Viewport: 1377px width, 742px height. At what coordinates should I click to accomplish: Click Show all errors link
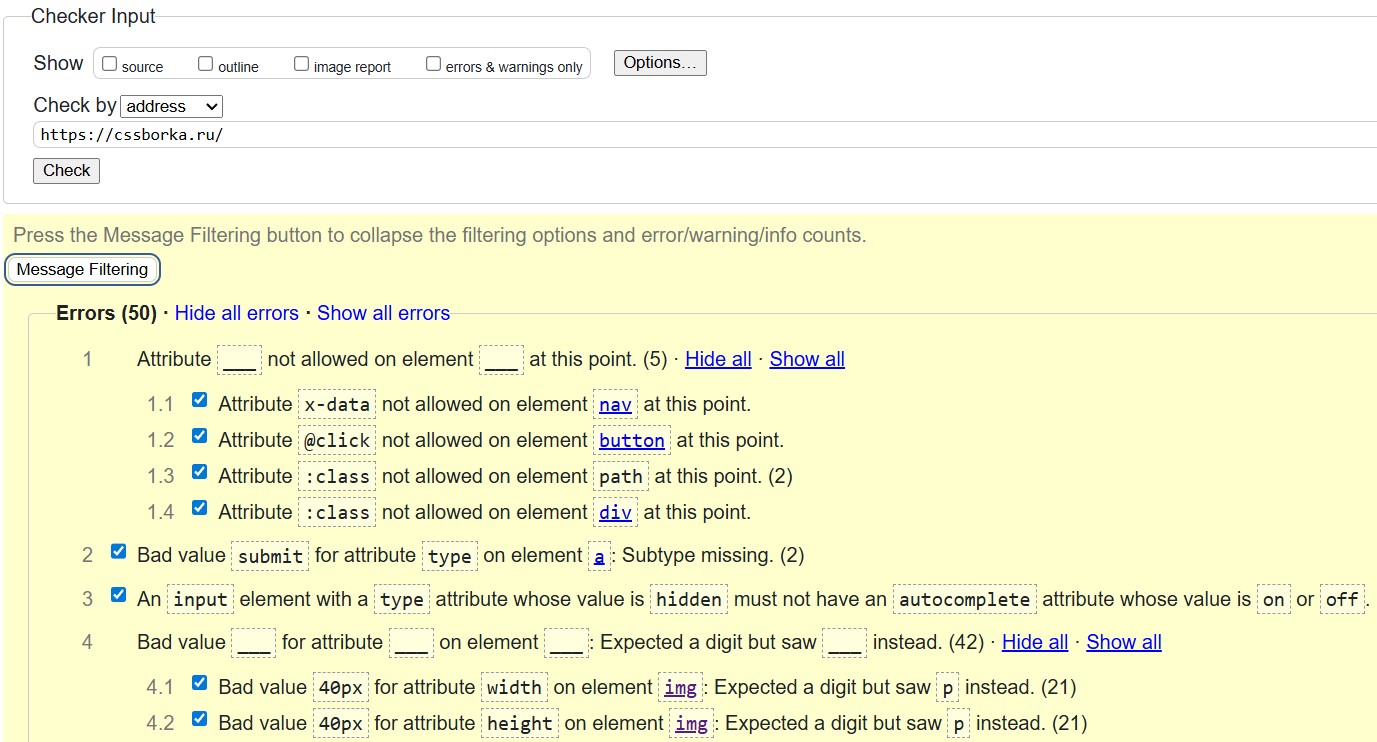click(x=383, y=313)
